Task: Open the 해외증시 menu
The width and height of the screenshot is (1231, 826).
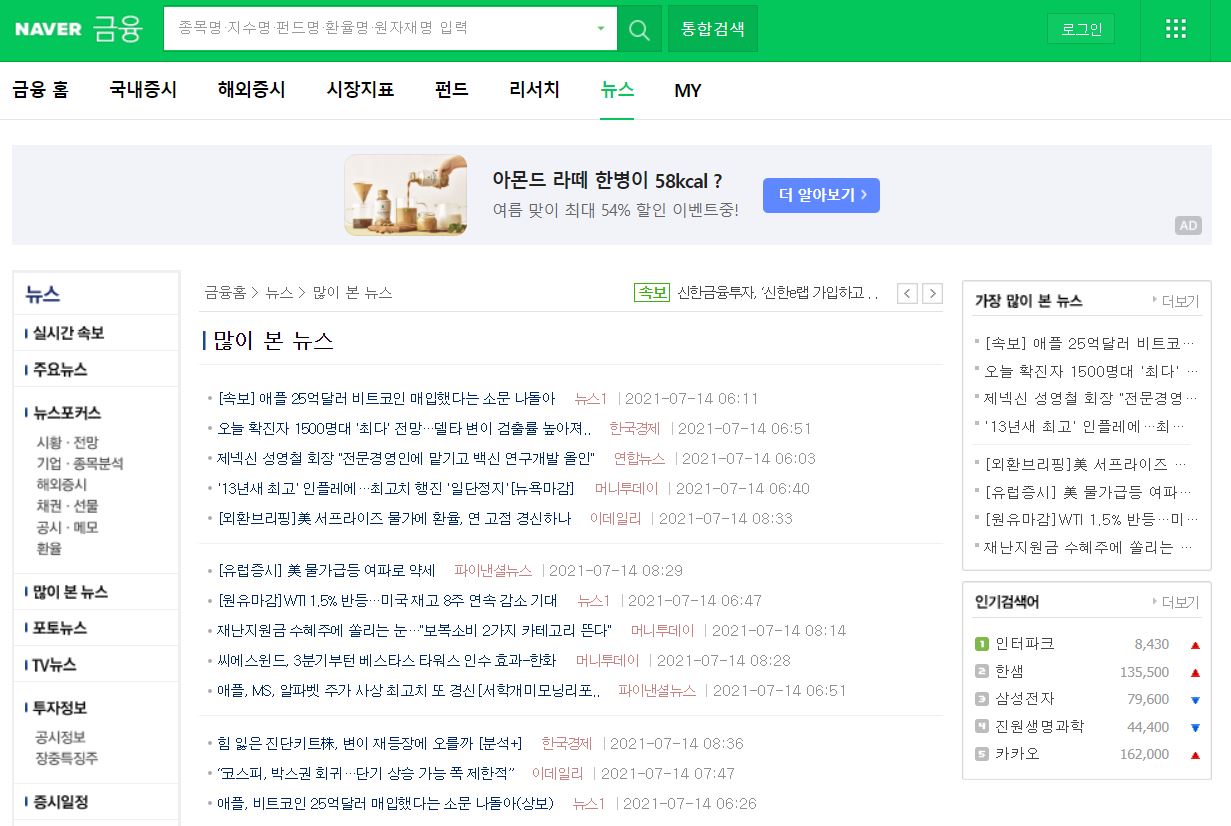Action: click(252, 90)
